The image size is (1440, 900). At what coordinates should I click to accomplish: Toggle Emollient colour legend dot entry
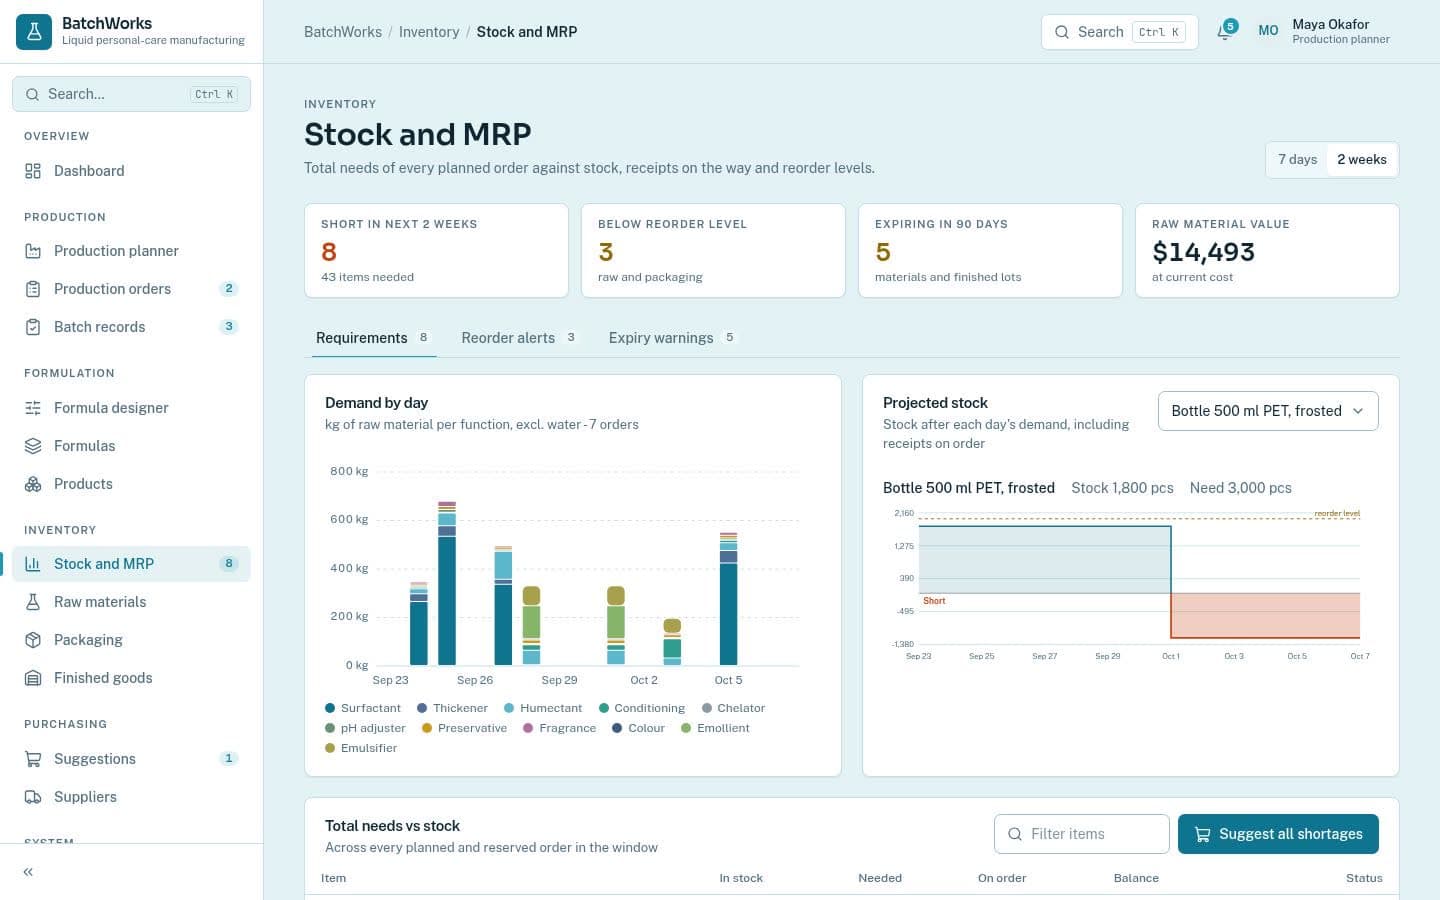tap(715, 728)
